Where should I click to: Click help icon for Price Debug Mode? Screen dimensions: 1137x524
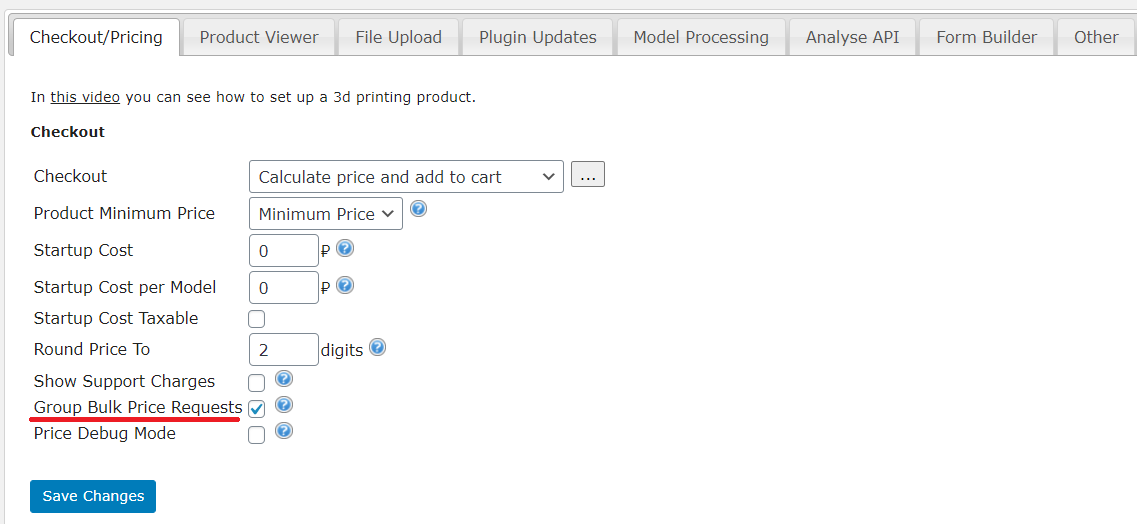(284, 431)
